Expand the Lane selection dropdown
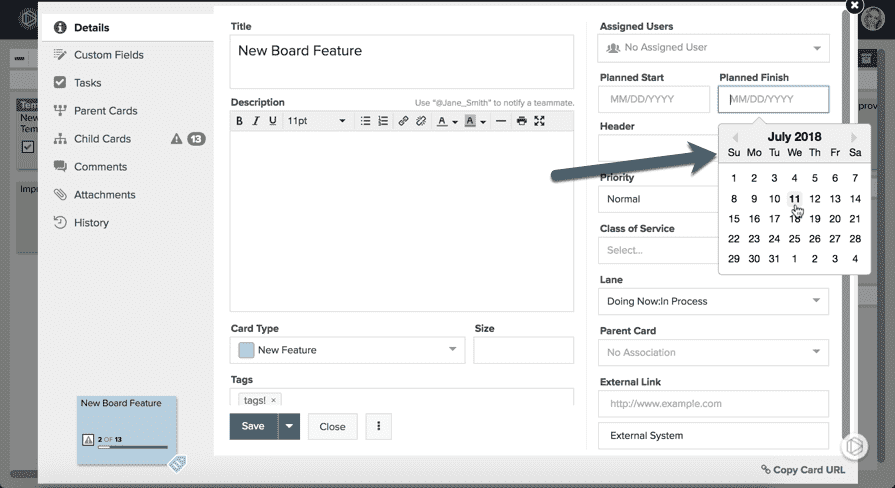895x488 pixels. pos(713,301)
